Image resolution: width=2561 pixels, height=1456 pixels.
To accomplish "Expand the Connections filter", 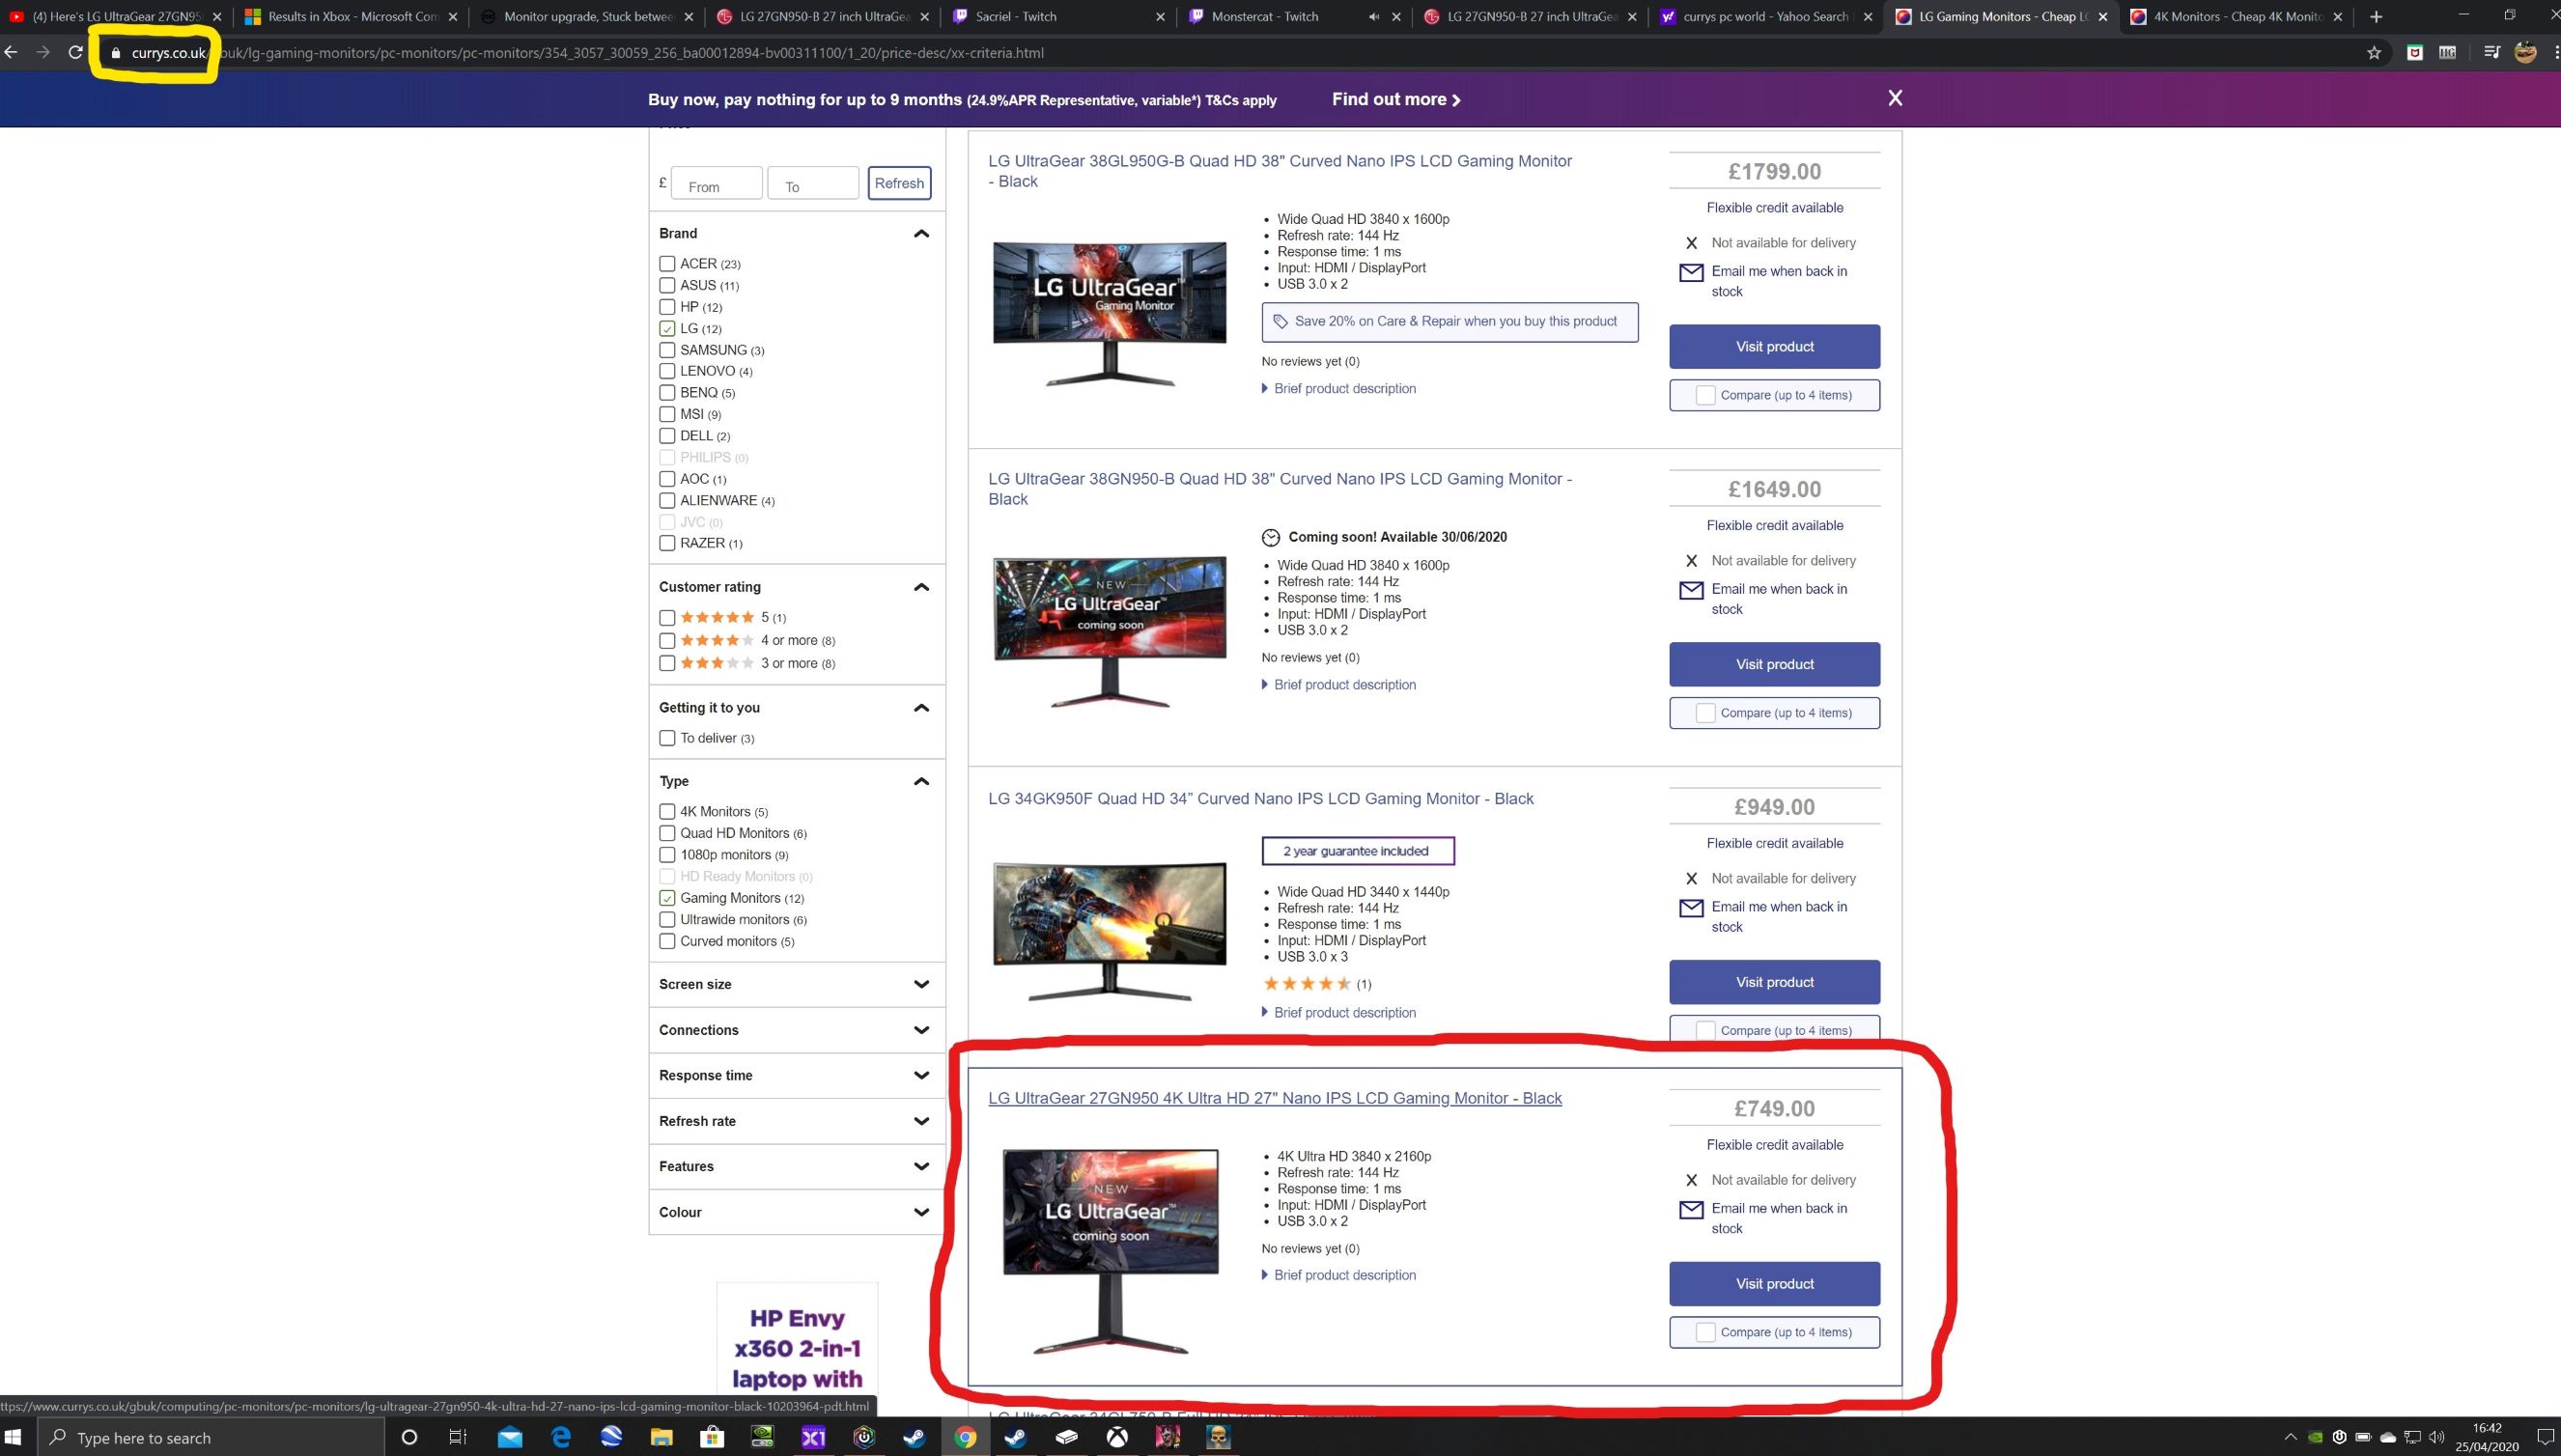I will coord(922,1031).
